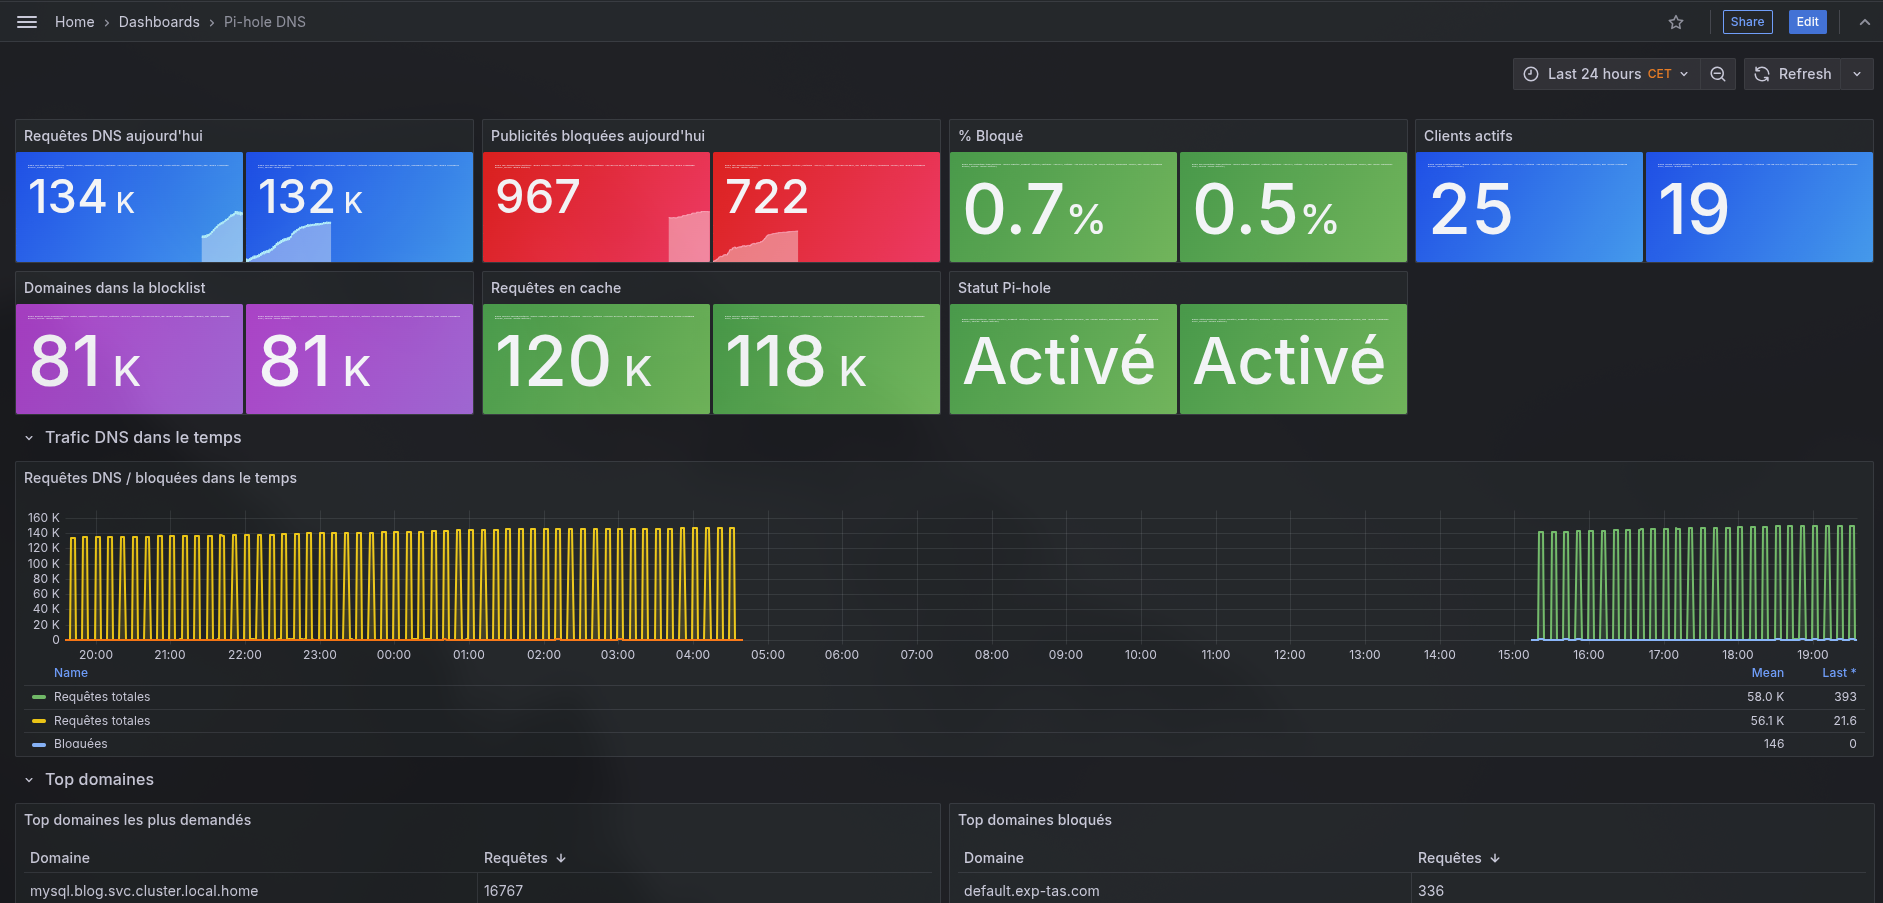This screenshot has width=1883, height=903.
Task: Click the Share button
Action: [1747, 21]
